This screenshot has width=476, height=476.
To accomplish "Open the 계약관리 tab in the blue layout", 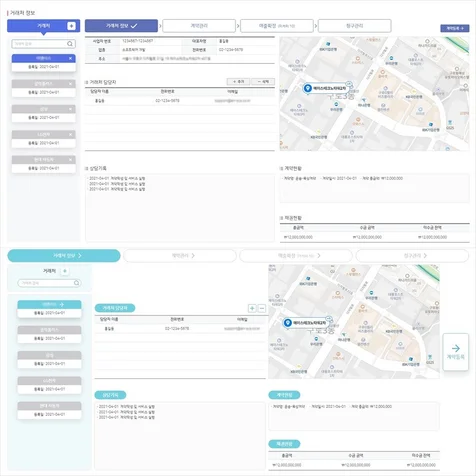I will 199,26.
